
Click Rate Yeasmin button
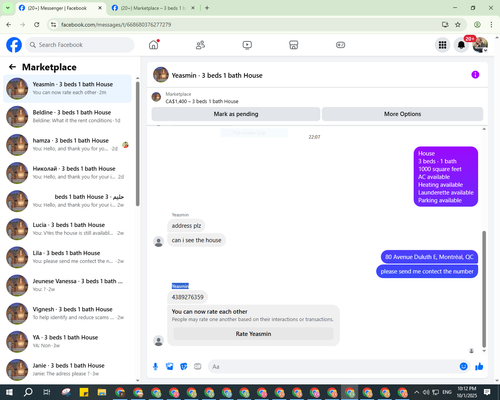click(253, 334)
